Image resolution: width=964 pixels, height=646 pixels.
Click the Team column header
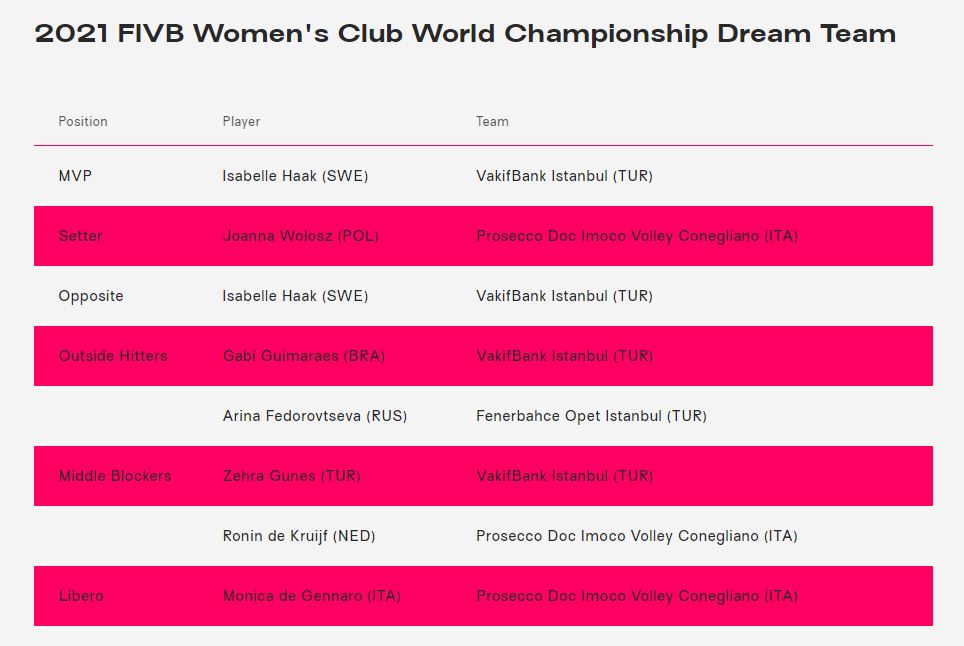coord(492,121)
